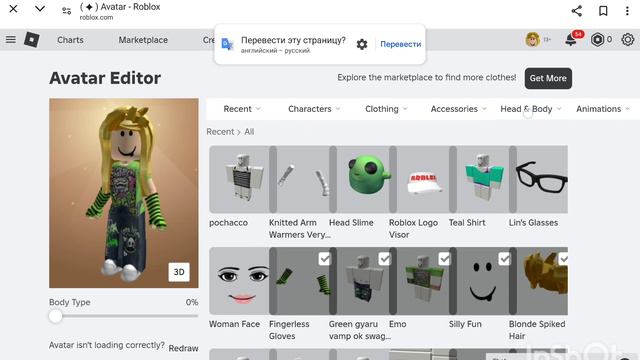Uncheck Blonde Spiked Hair item
This screenshot has width=640, height=360.
(563, 259)
